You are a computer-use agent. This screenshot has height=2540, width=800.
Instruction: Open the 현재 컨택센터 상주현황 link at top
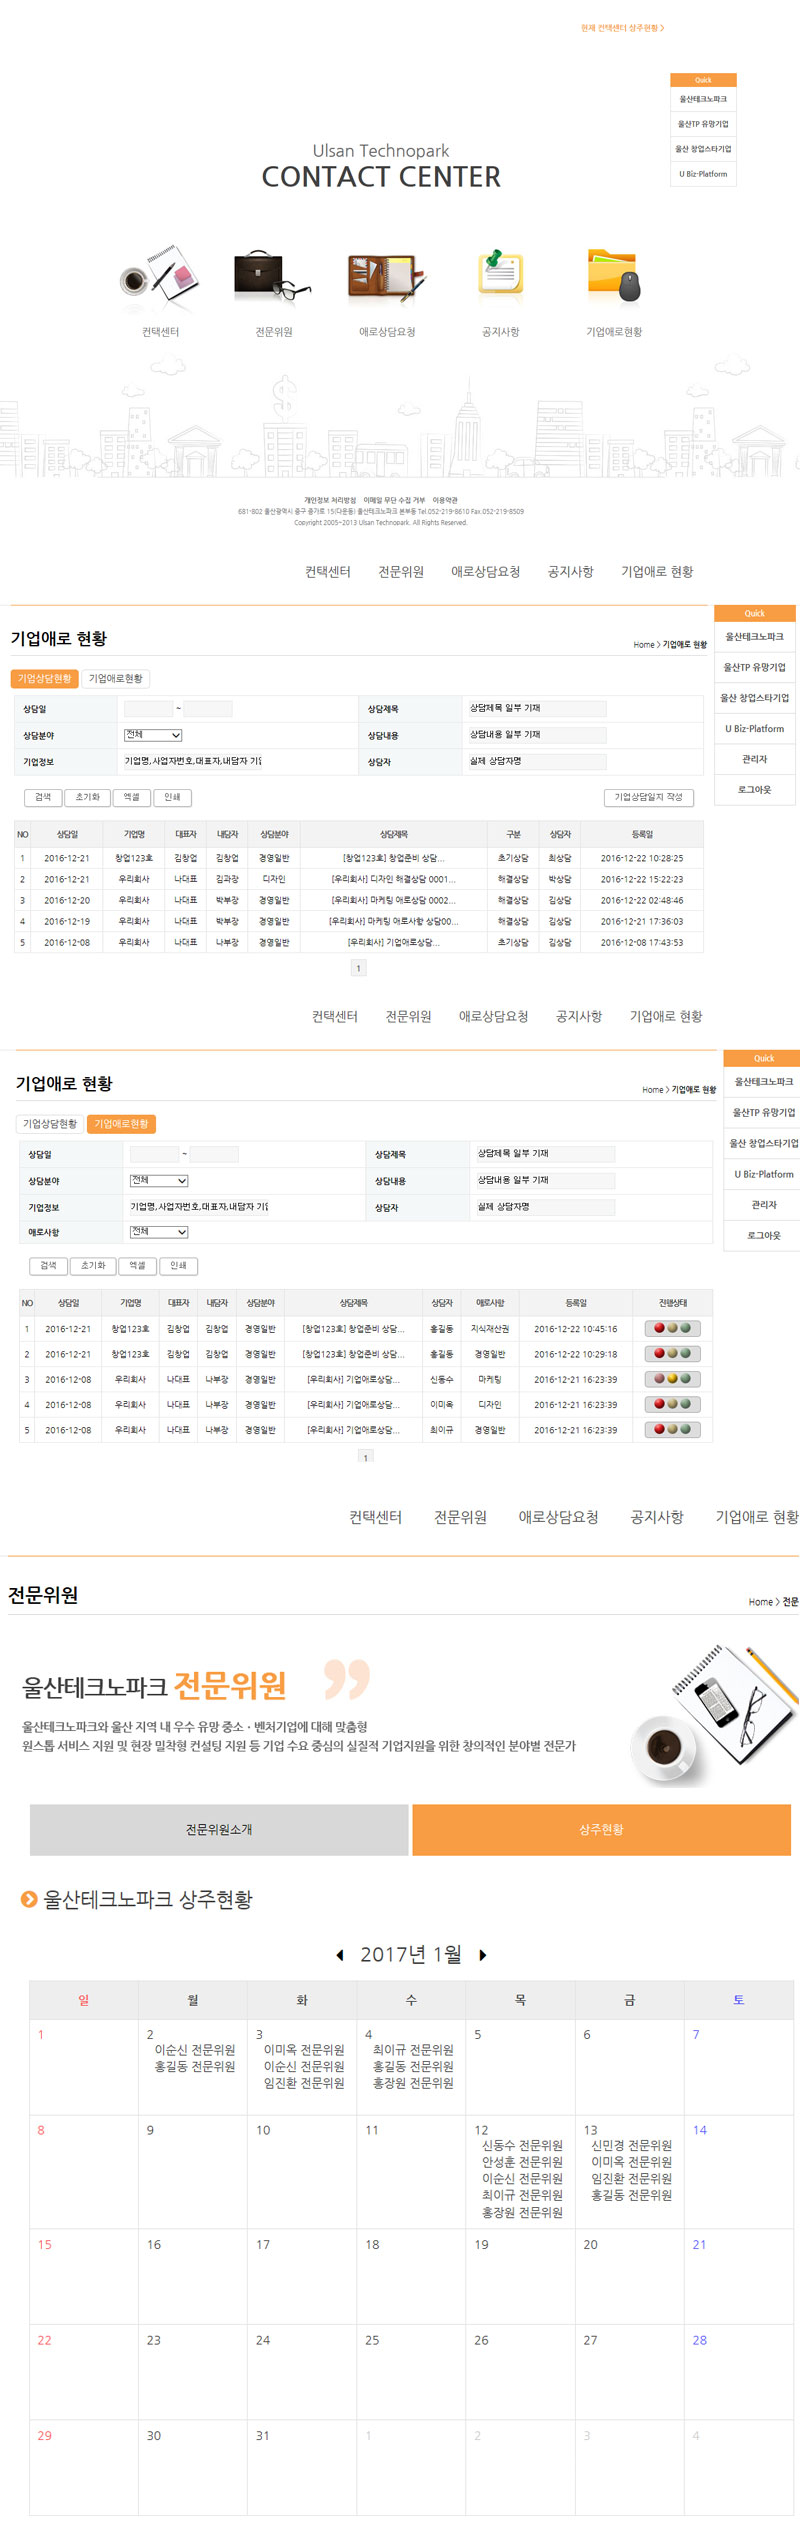pyautogui.click(x=622, y=28)
